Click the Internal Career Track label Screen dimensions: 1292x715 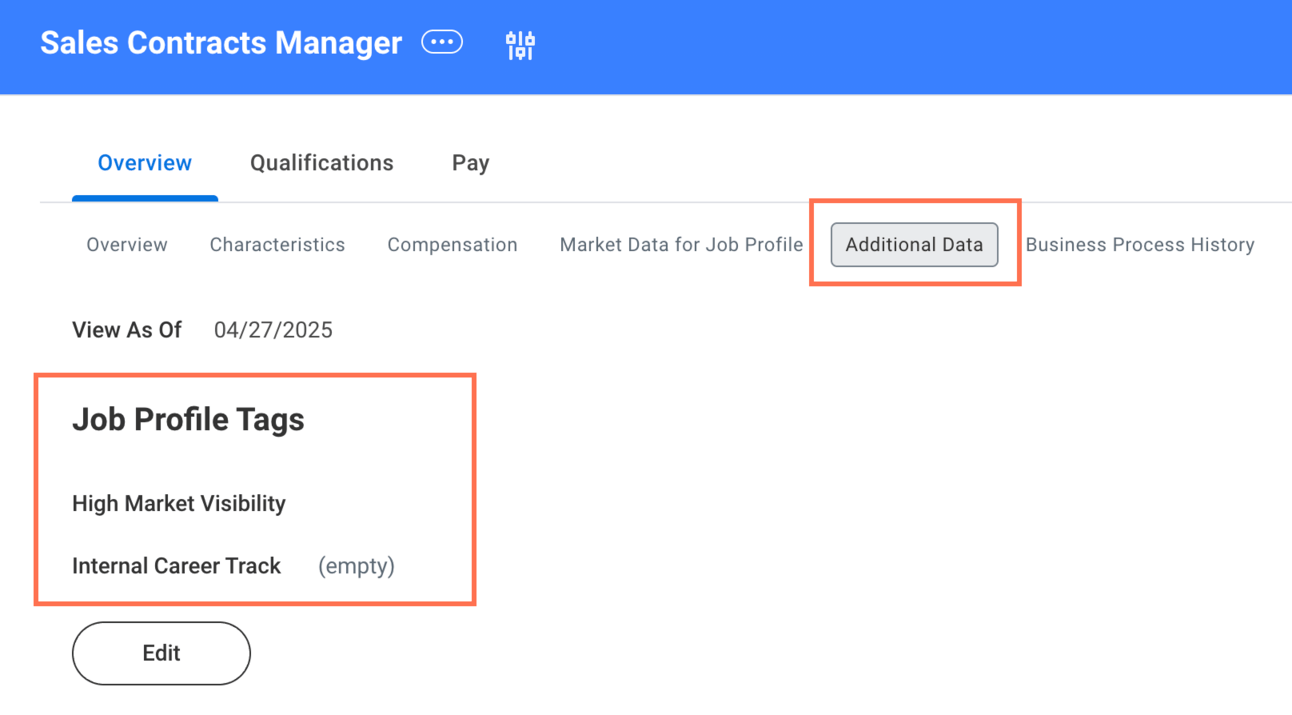click(176, 566)
